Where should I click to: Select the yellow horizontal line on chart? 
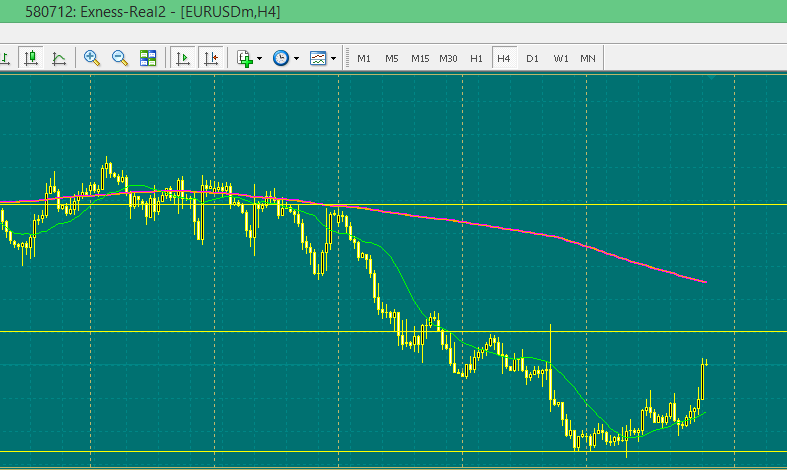click(500, 204)
